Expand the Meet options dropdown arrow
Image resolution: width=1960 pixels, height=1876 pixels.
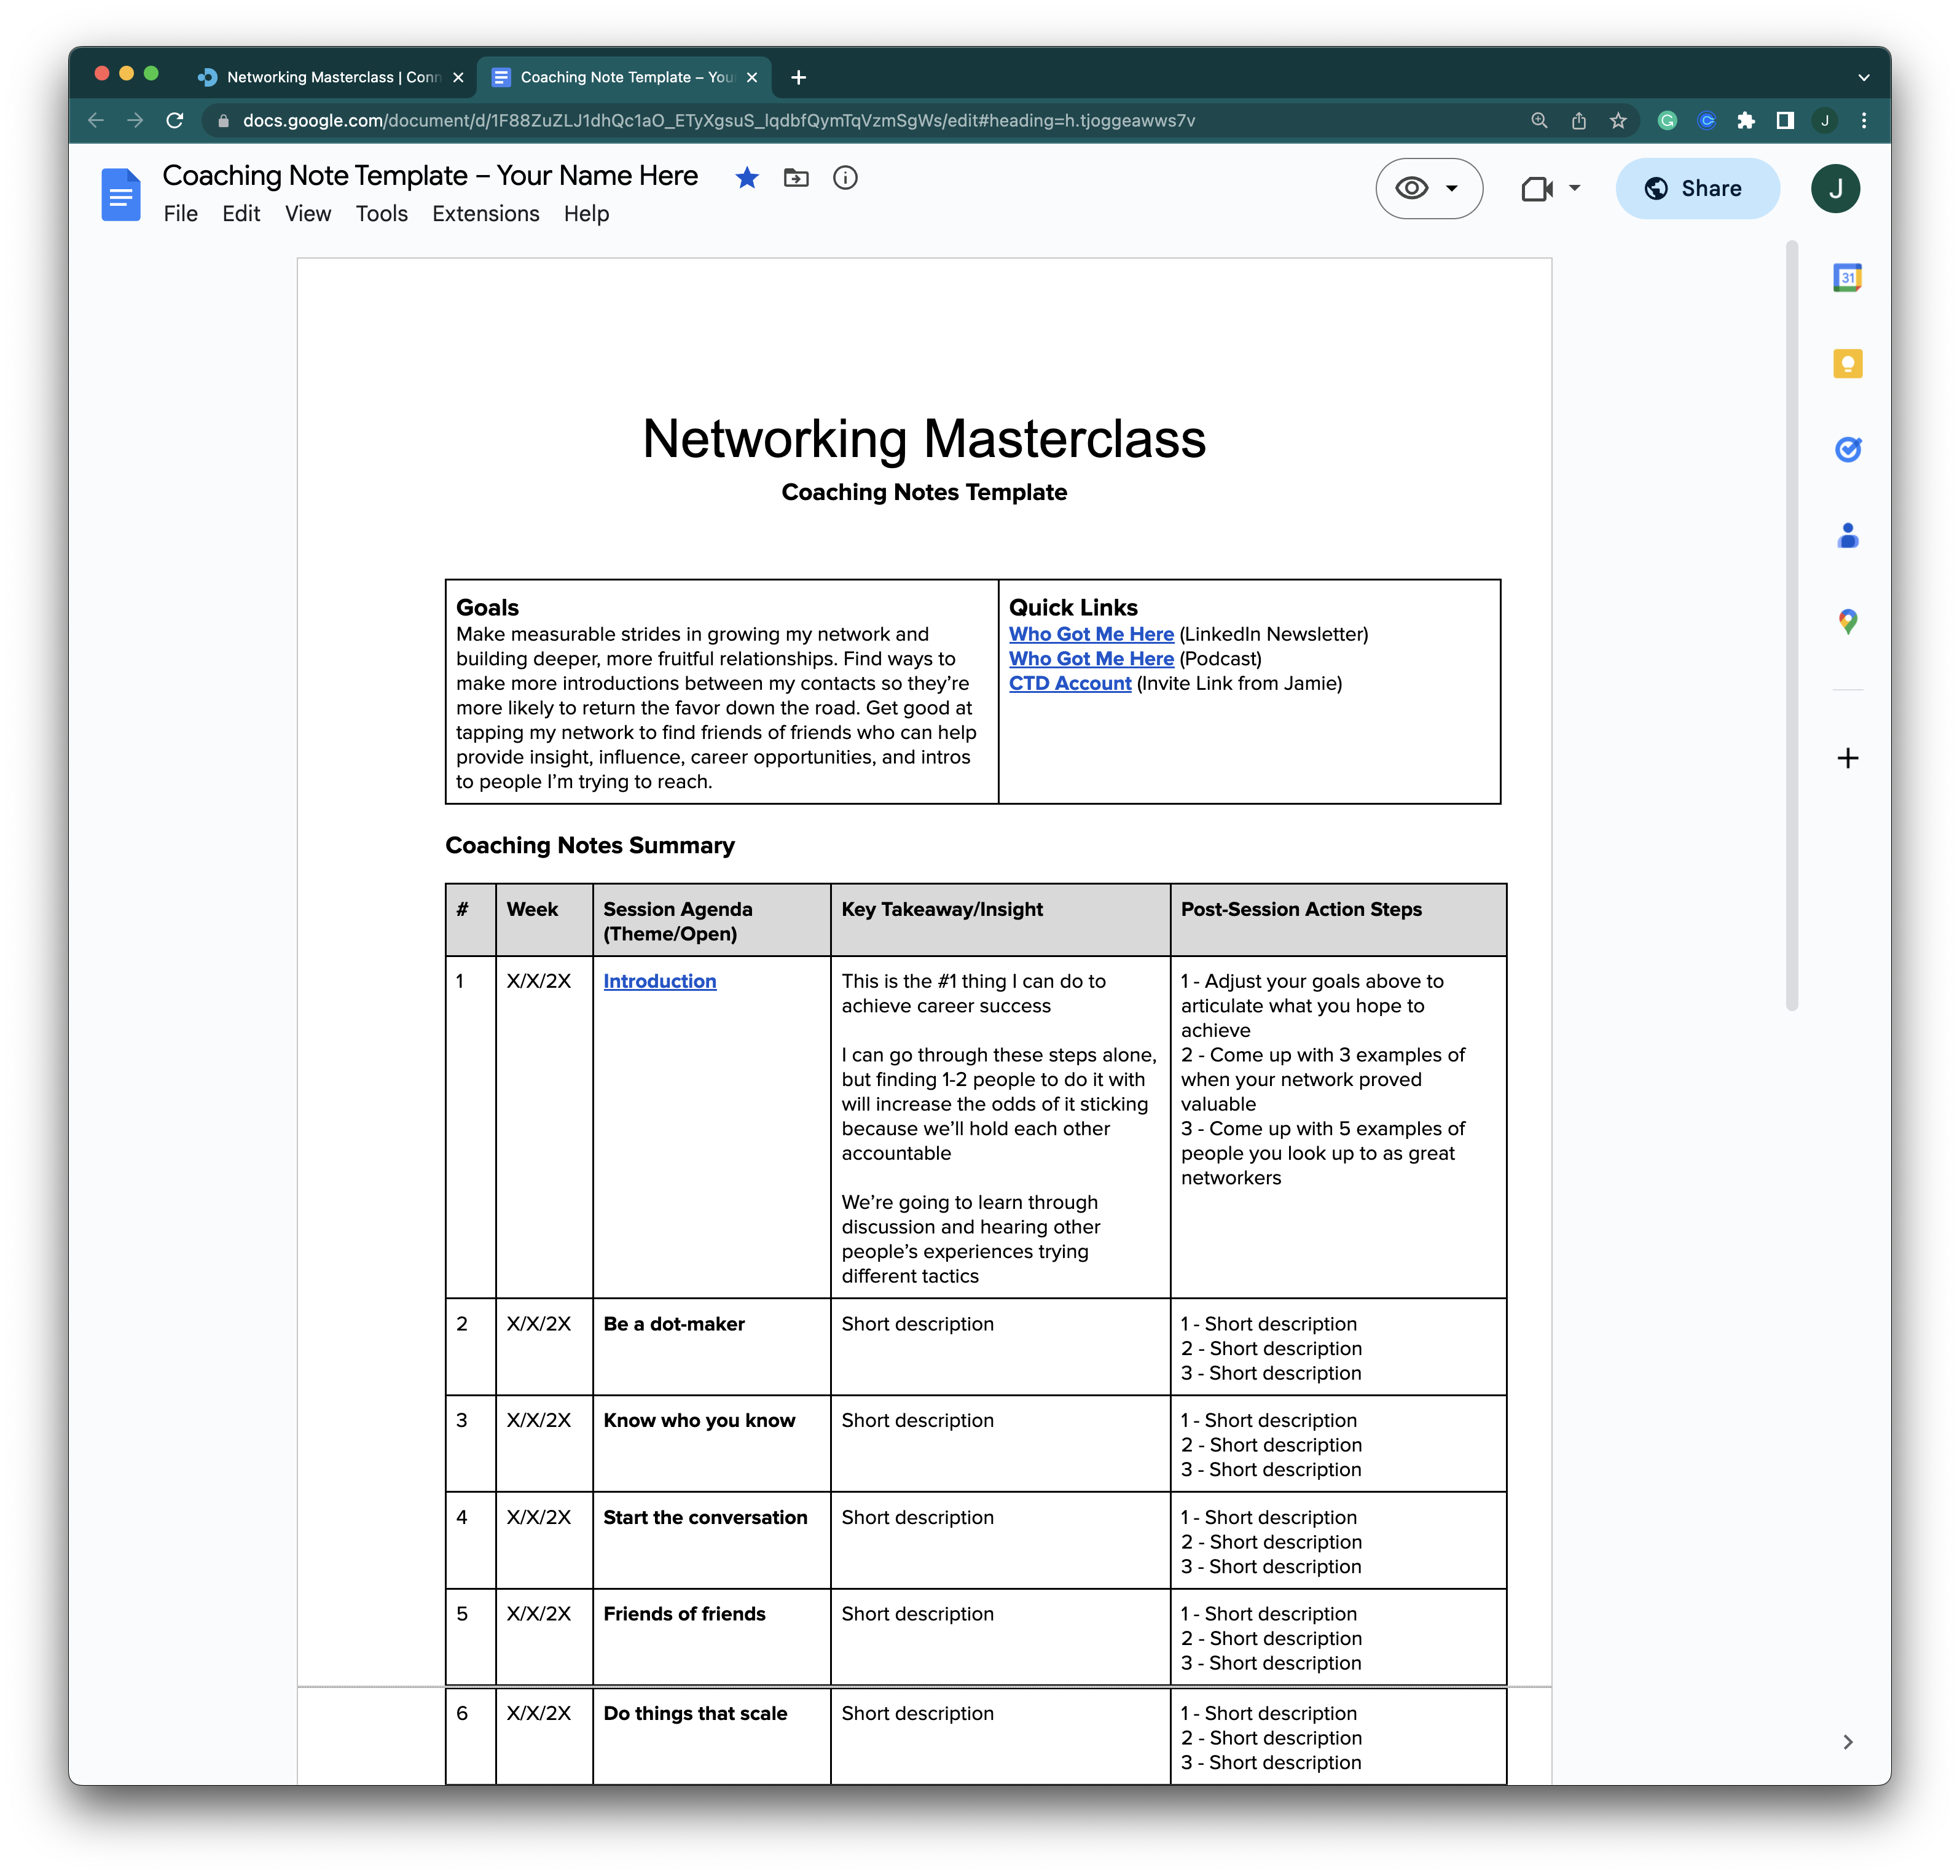pyautogui.click(x=1573, y=188)
